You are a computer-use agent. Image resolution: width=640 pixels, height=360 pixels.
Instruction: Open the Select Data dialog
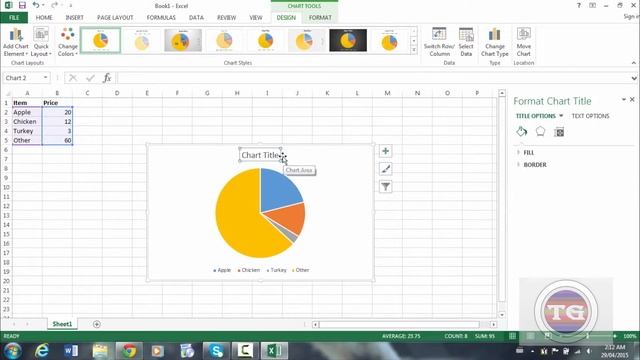coord(466,42)
